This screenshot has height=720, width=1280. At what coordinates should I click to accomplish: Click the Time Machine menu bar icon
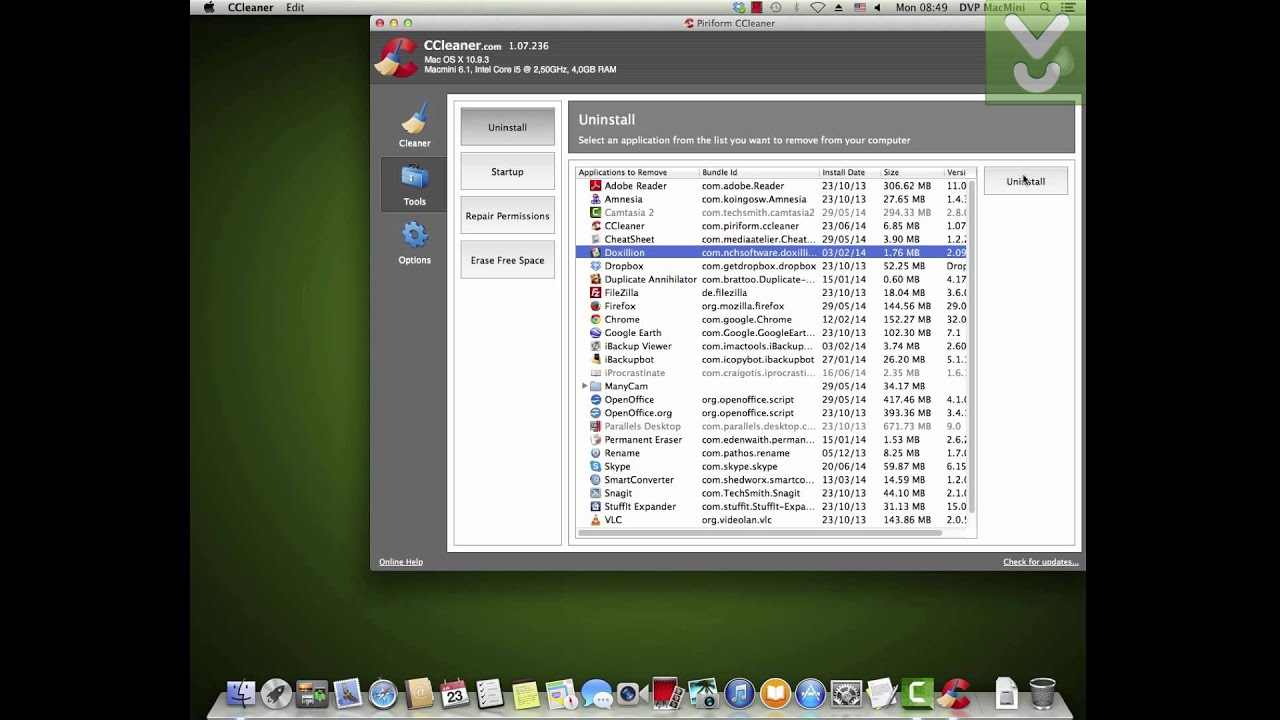(776, 7)
